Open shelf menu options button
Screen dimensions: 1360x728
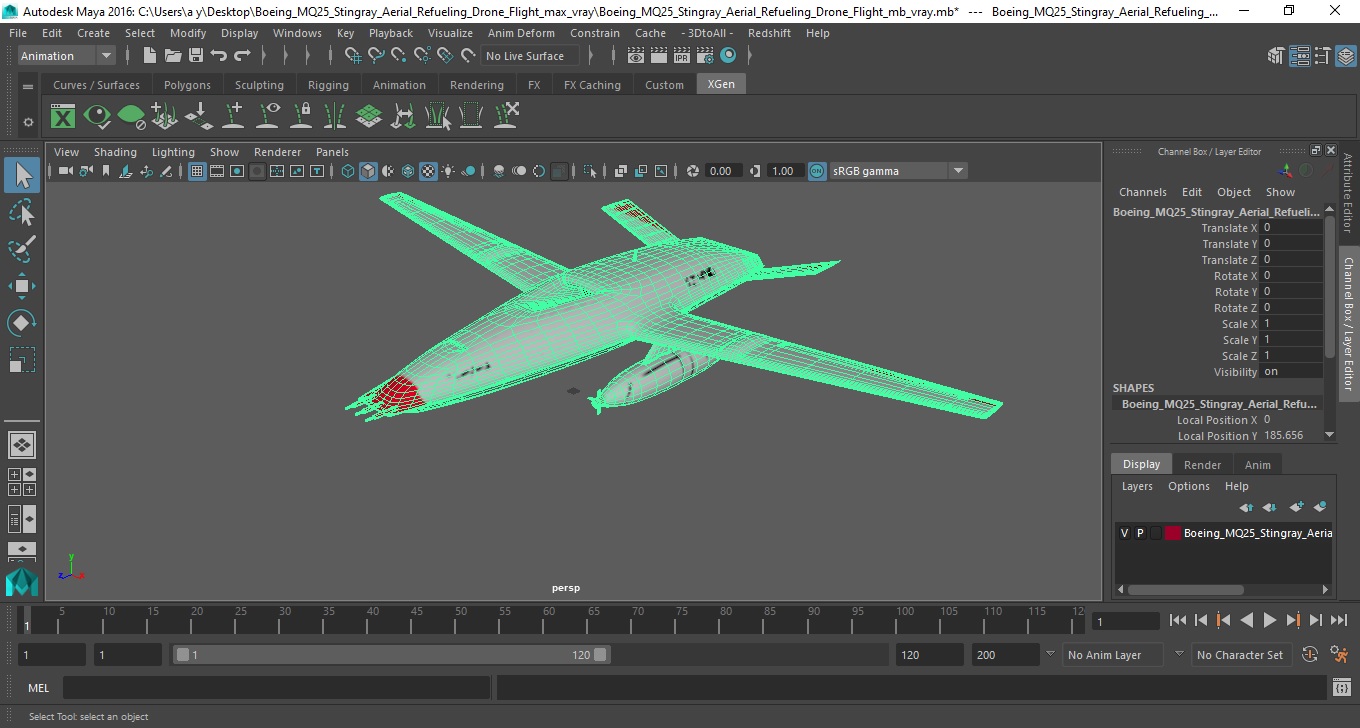coord(28,87)
